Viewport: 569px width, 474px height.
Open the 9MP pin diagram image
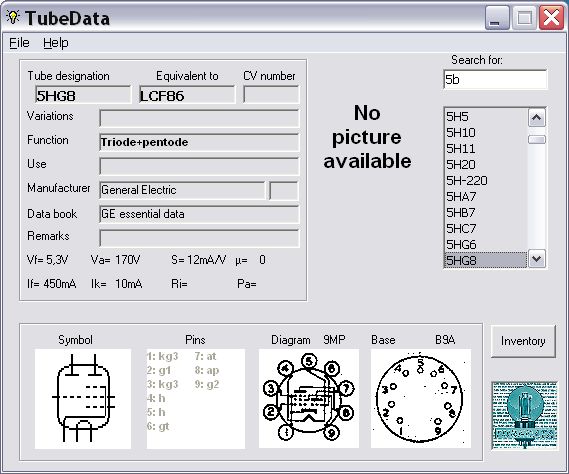click(x=309, y=399)
